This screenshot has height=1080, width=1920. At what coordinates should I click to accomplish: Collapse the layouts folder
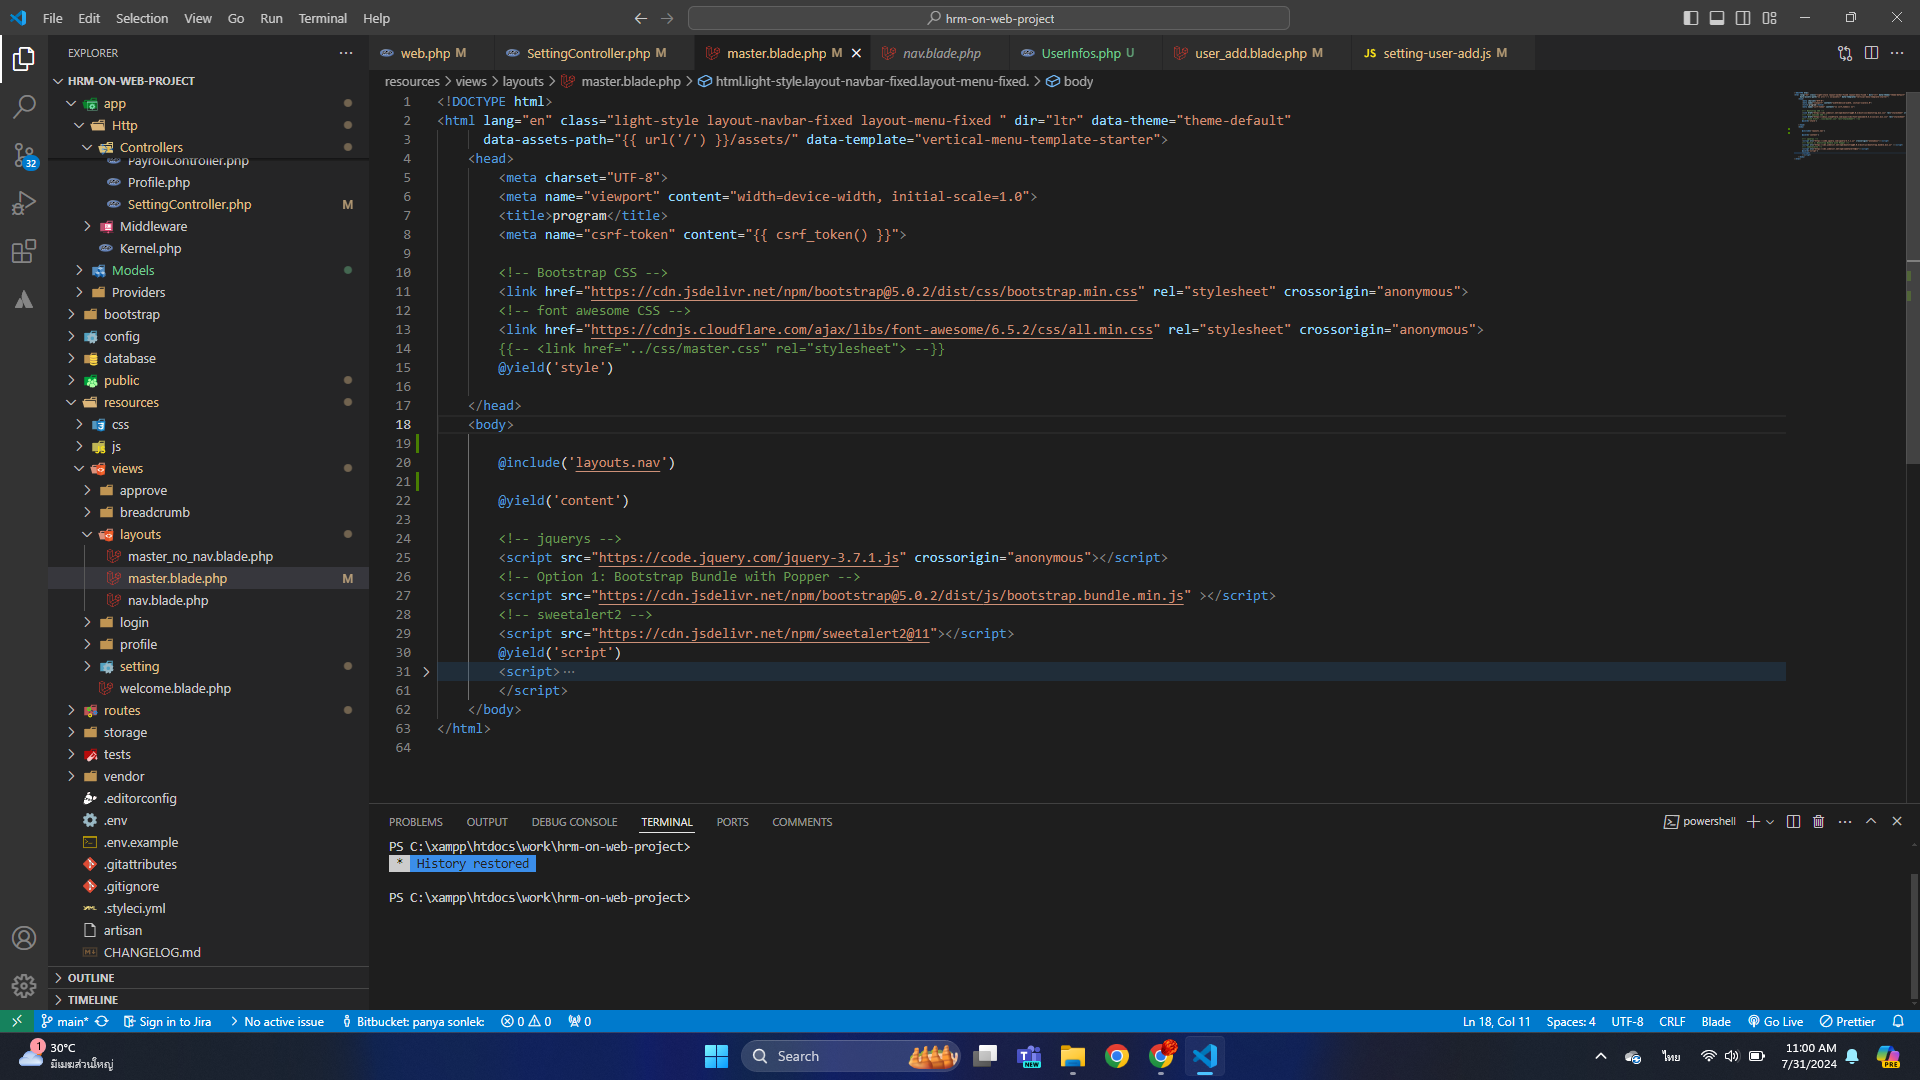coord(140,534)
